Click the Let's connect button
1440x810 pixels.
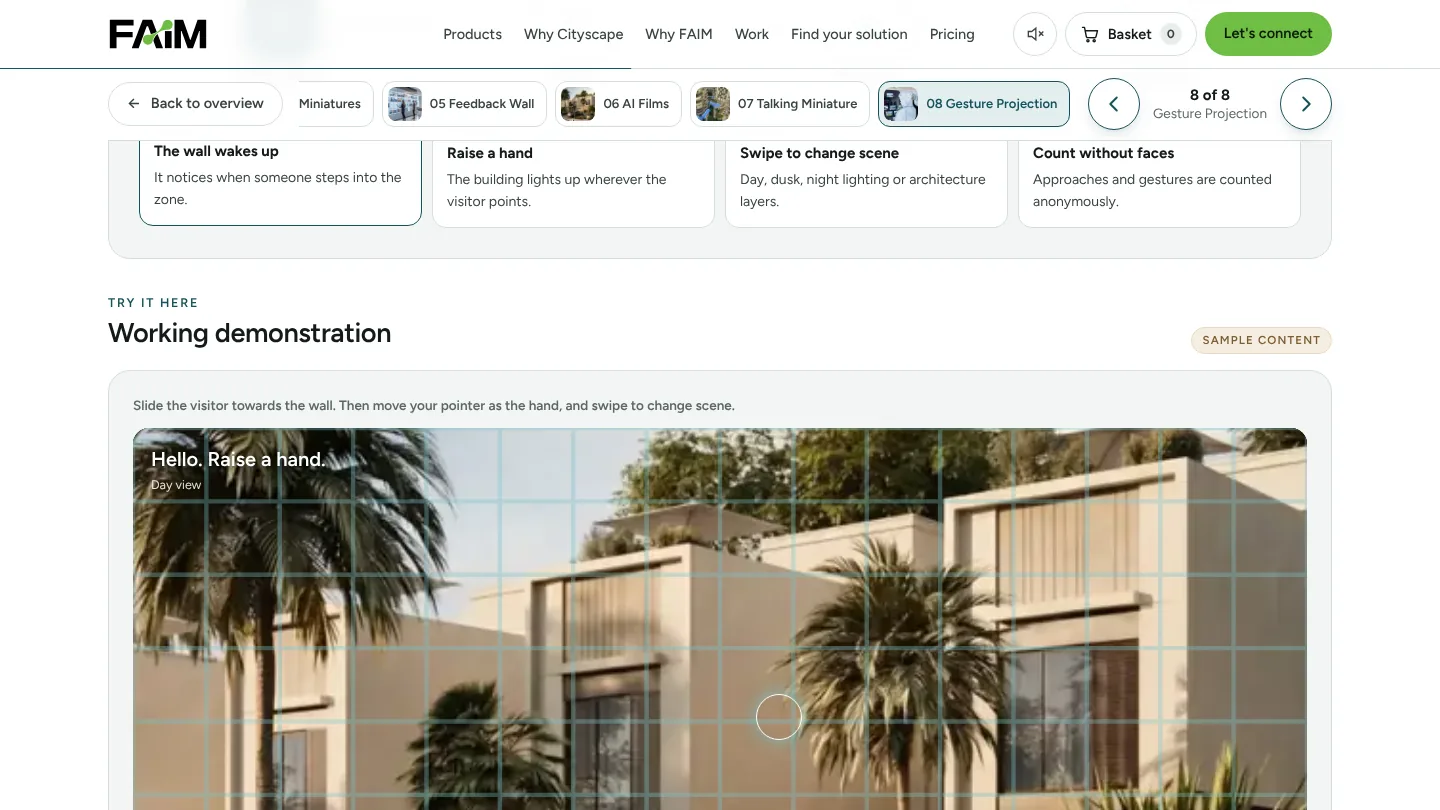click(x=1268, y=34)
